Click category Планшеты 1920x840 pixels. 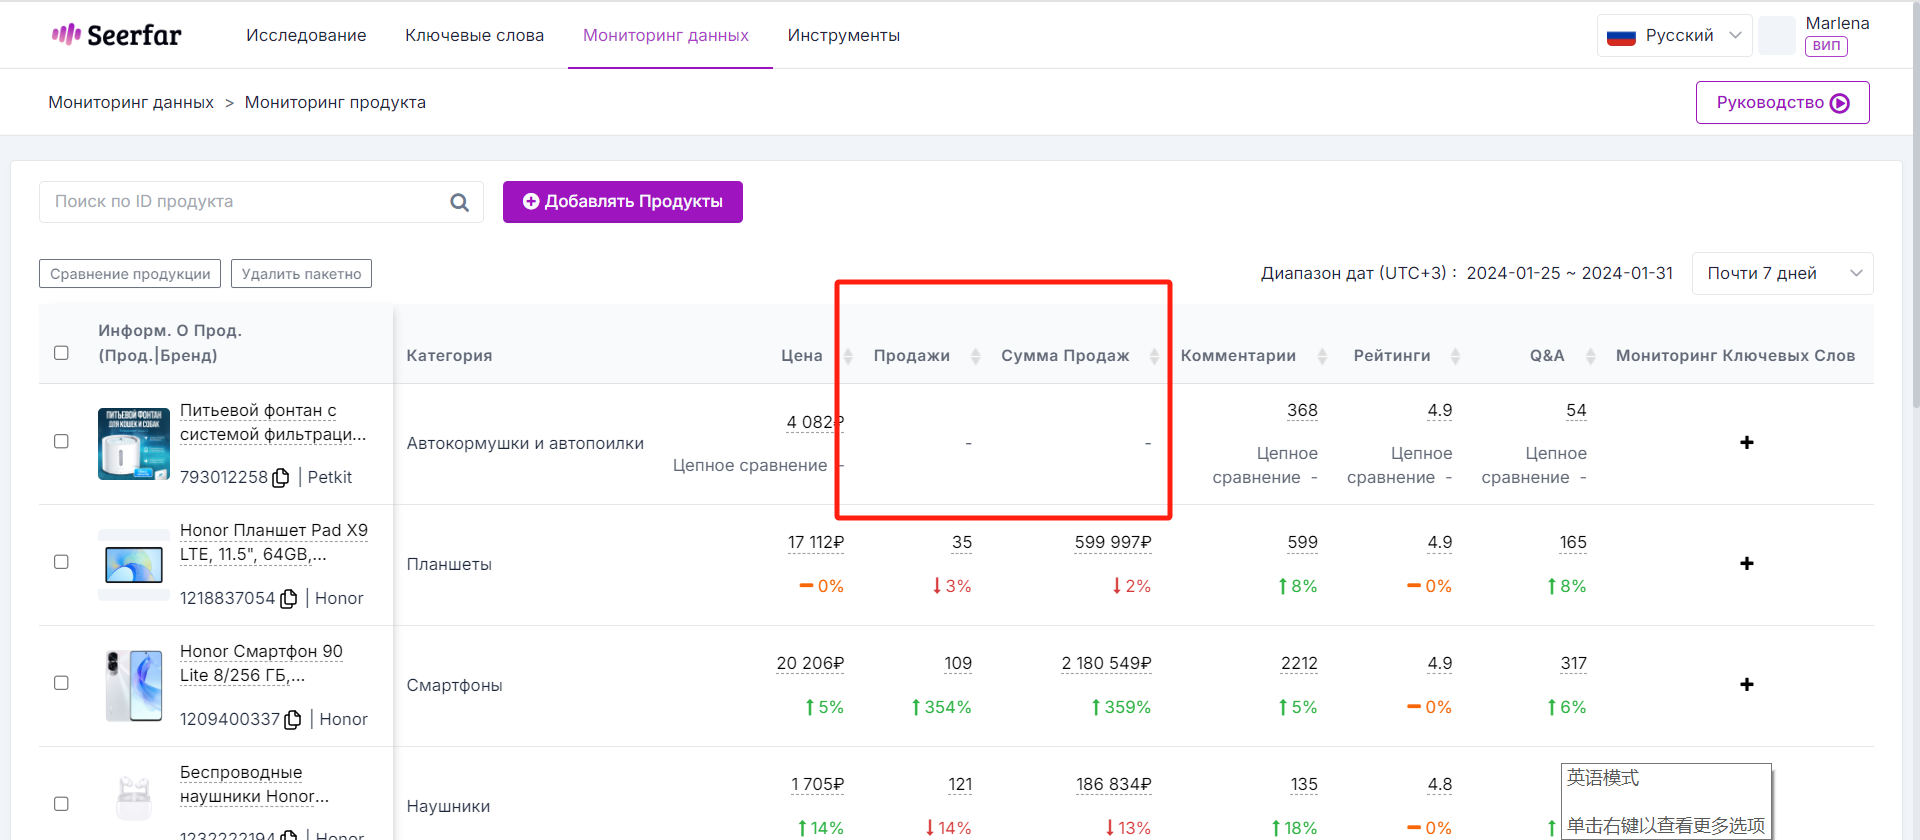[x=449, y=565]
